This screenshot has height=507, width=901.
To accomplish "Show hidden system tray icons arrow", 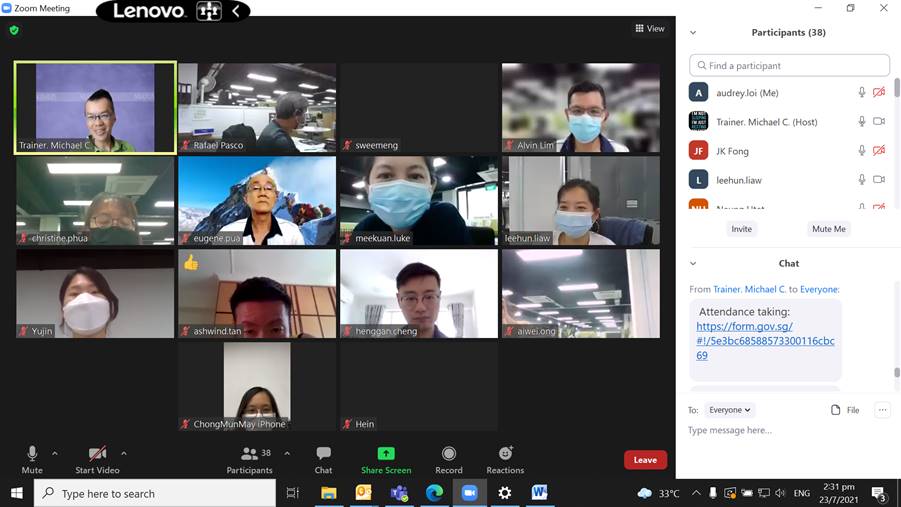I will (696, 493).
